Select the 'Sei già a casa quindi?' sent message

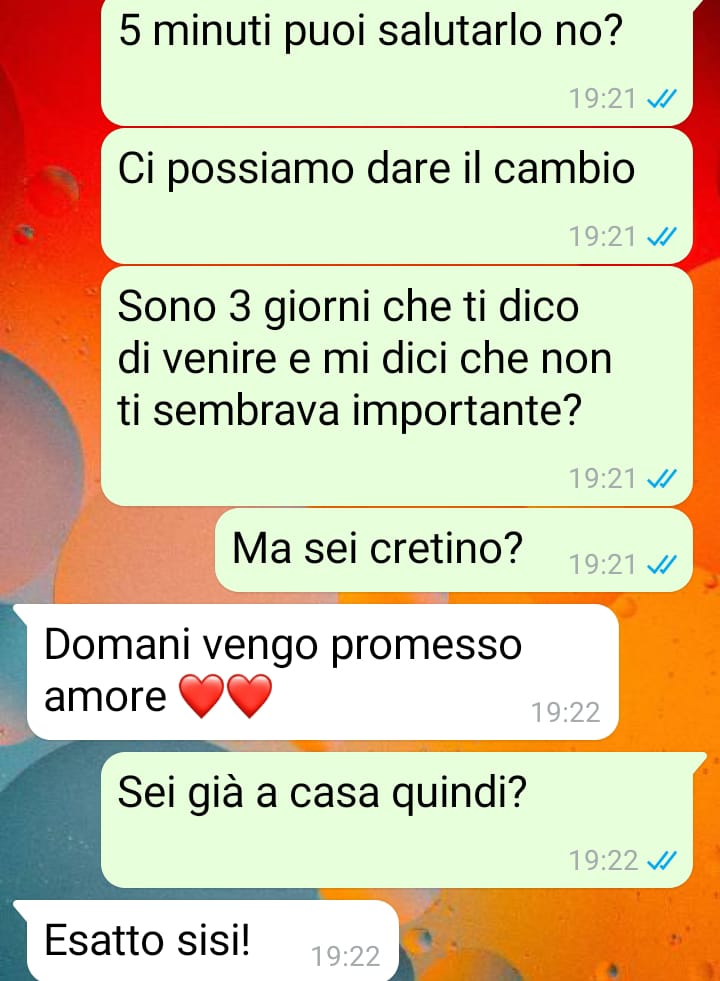click(398, 820)
